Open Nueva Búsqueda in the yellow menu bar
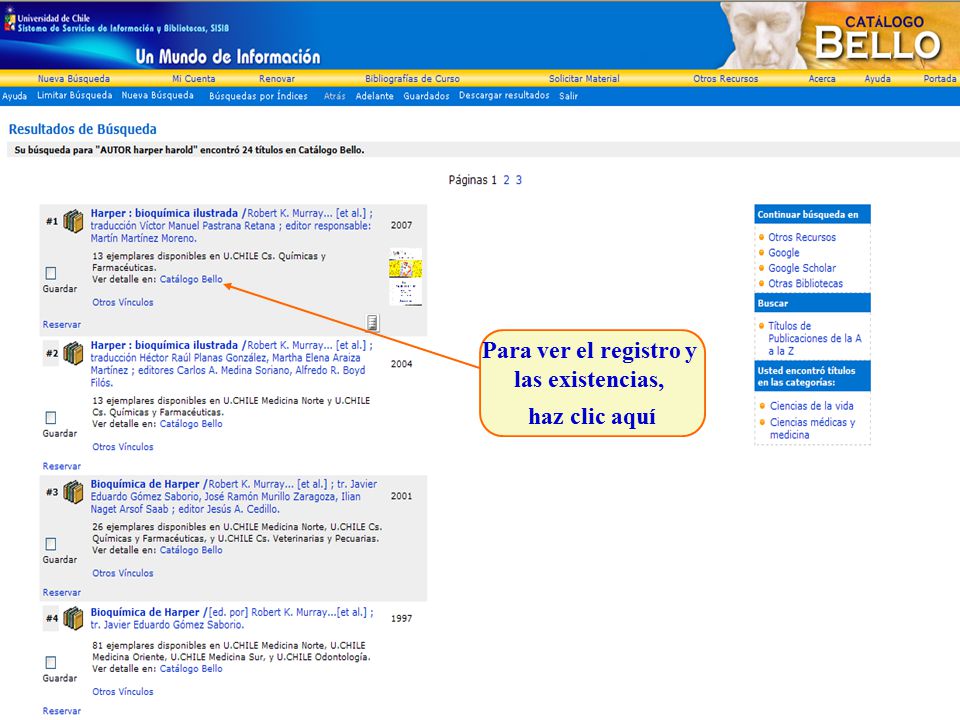The image size is (960, 720). 73,78
